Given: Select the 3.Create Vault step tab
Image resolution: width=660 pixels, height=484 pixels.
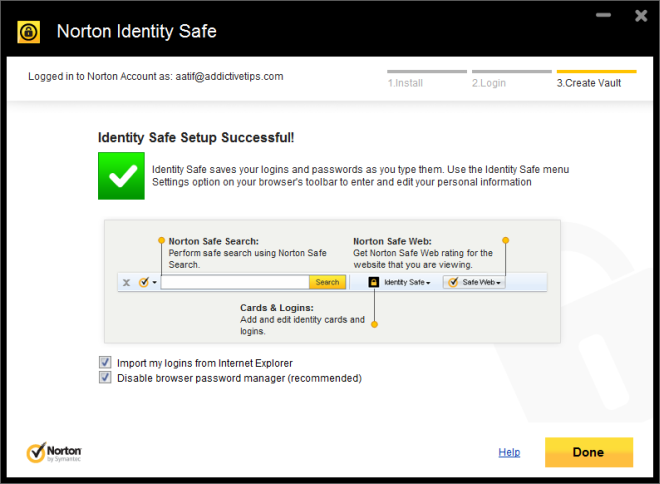Looking at the screenshot, I should click(x=589, y=82).
